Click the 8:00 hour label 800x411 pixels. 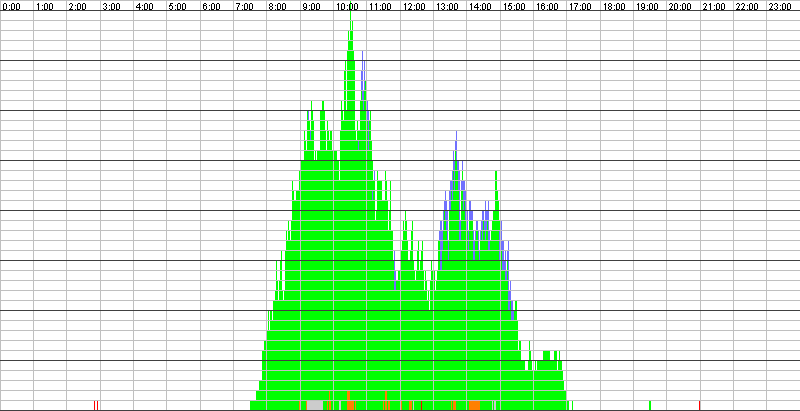pyautogui.click(x=279, y=7)
